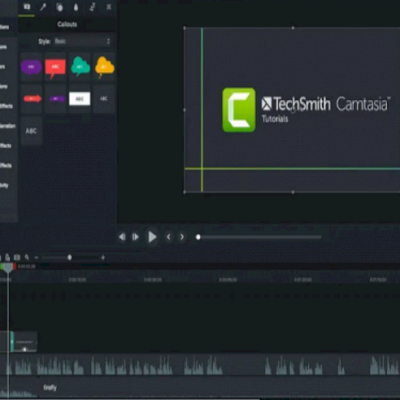This screenshot has height=400, width=400.
Task: Open Audio Effects in the sidebar
Action: click(x=6, y=146)
